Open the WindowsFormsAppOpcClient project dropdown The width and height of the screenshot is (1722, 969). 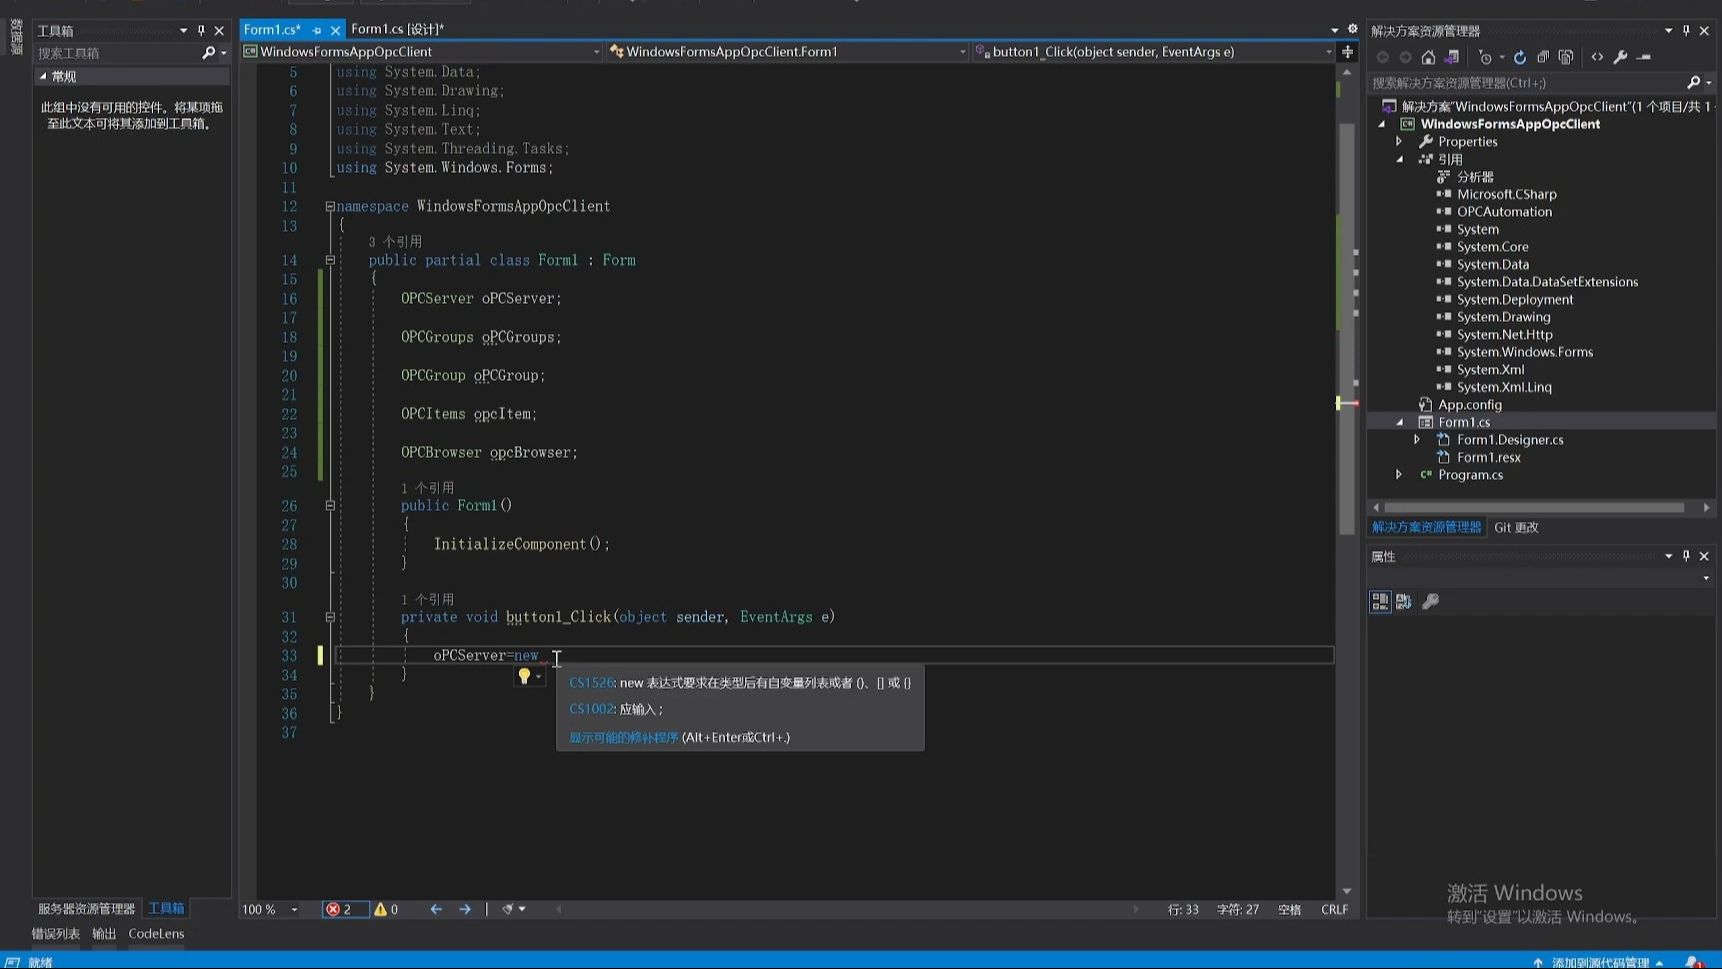pos(421,52)
